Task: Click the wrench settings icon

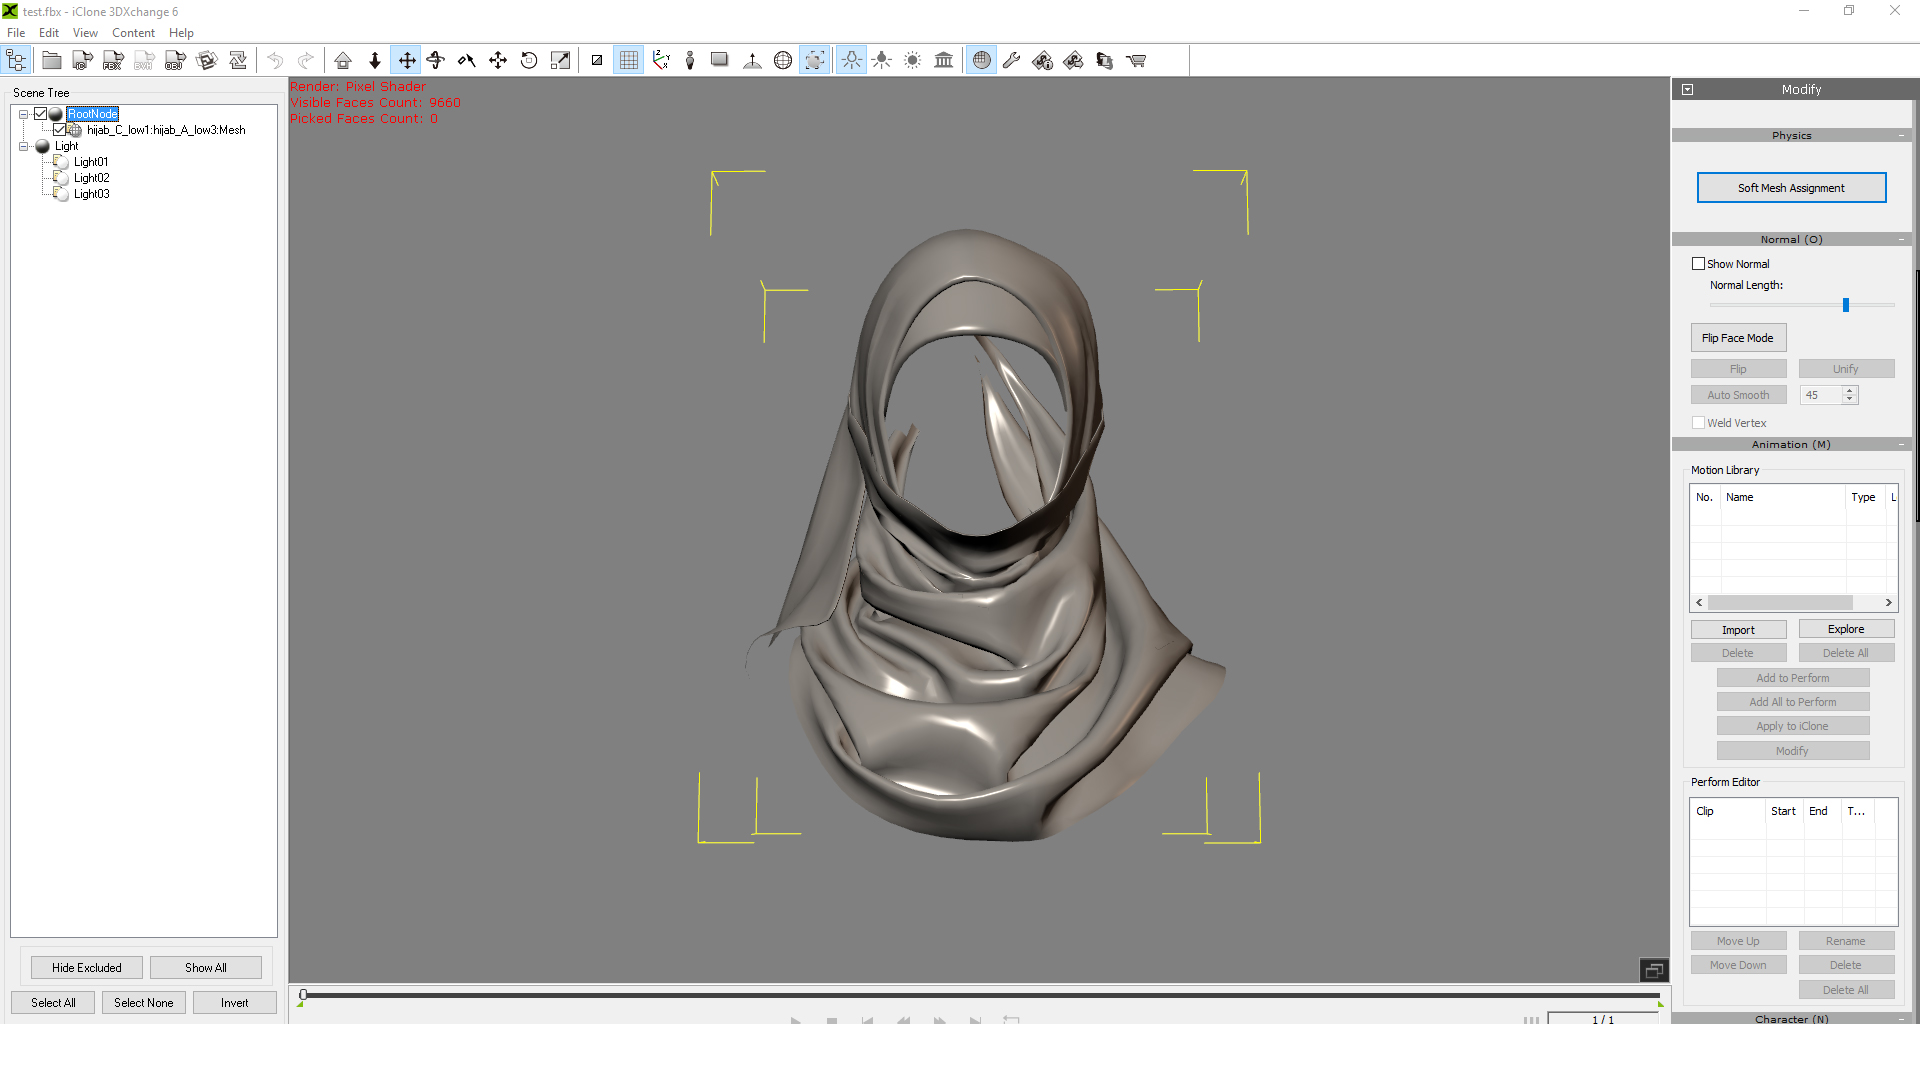Action: (x=1011, y=61)
